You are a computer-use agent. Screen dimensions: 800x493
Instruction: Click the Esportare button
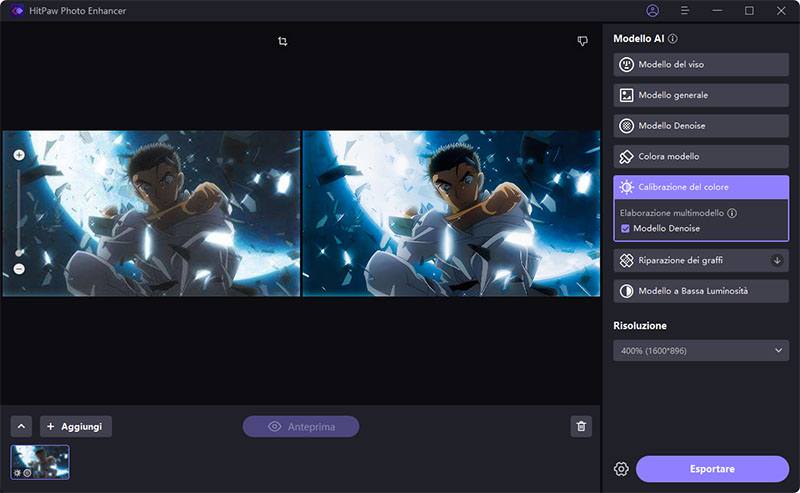pyautogui.click(x=712, y=469)
